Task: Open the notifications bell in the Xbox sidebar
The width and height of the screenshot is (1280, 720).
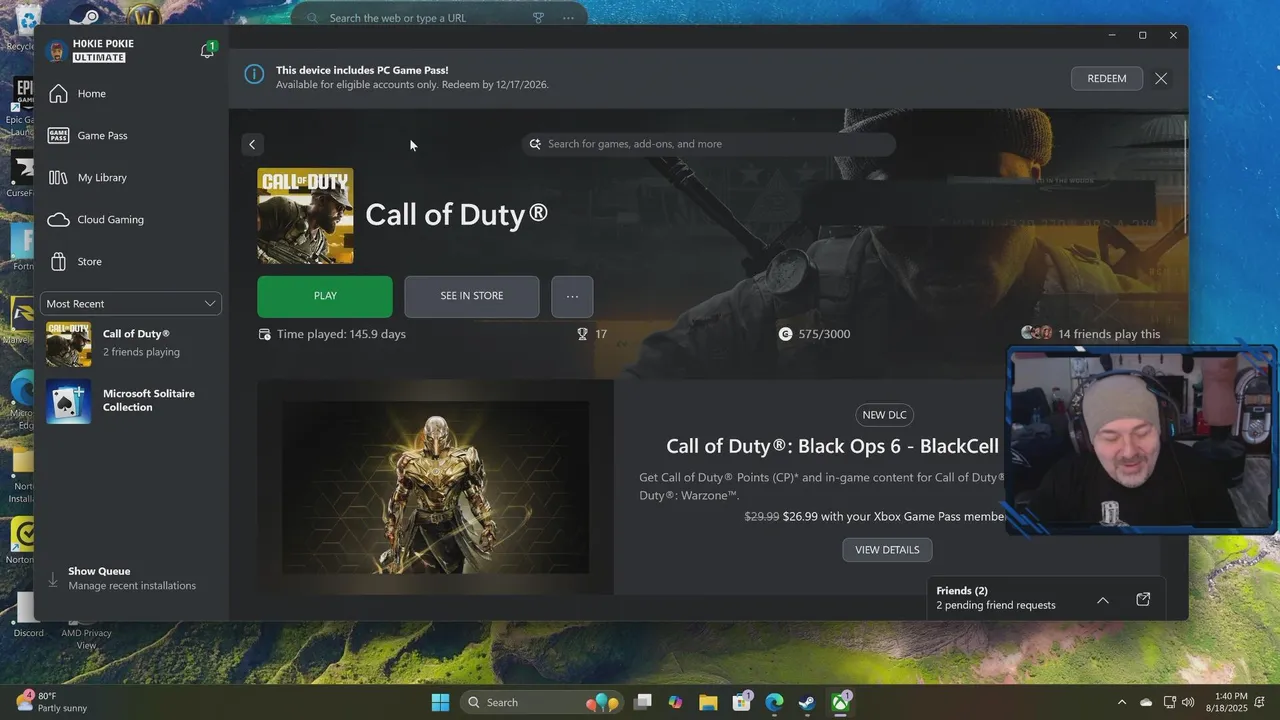Action: [x=207, y=50]
